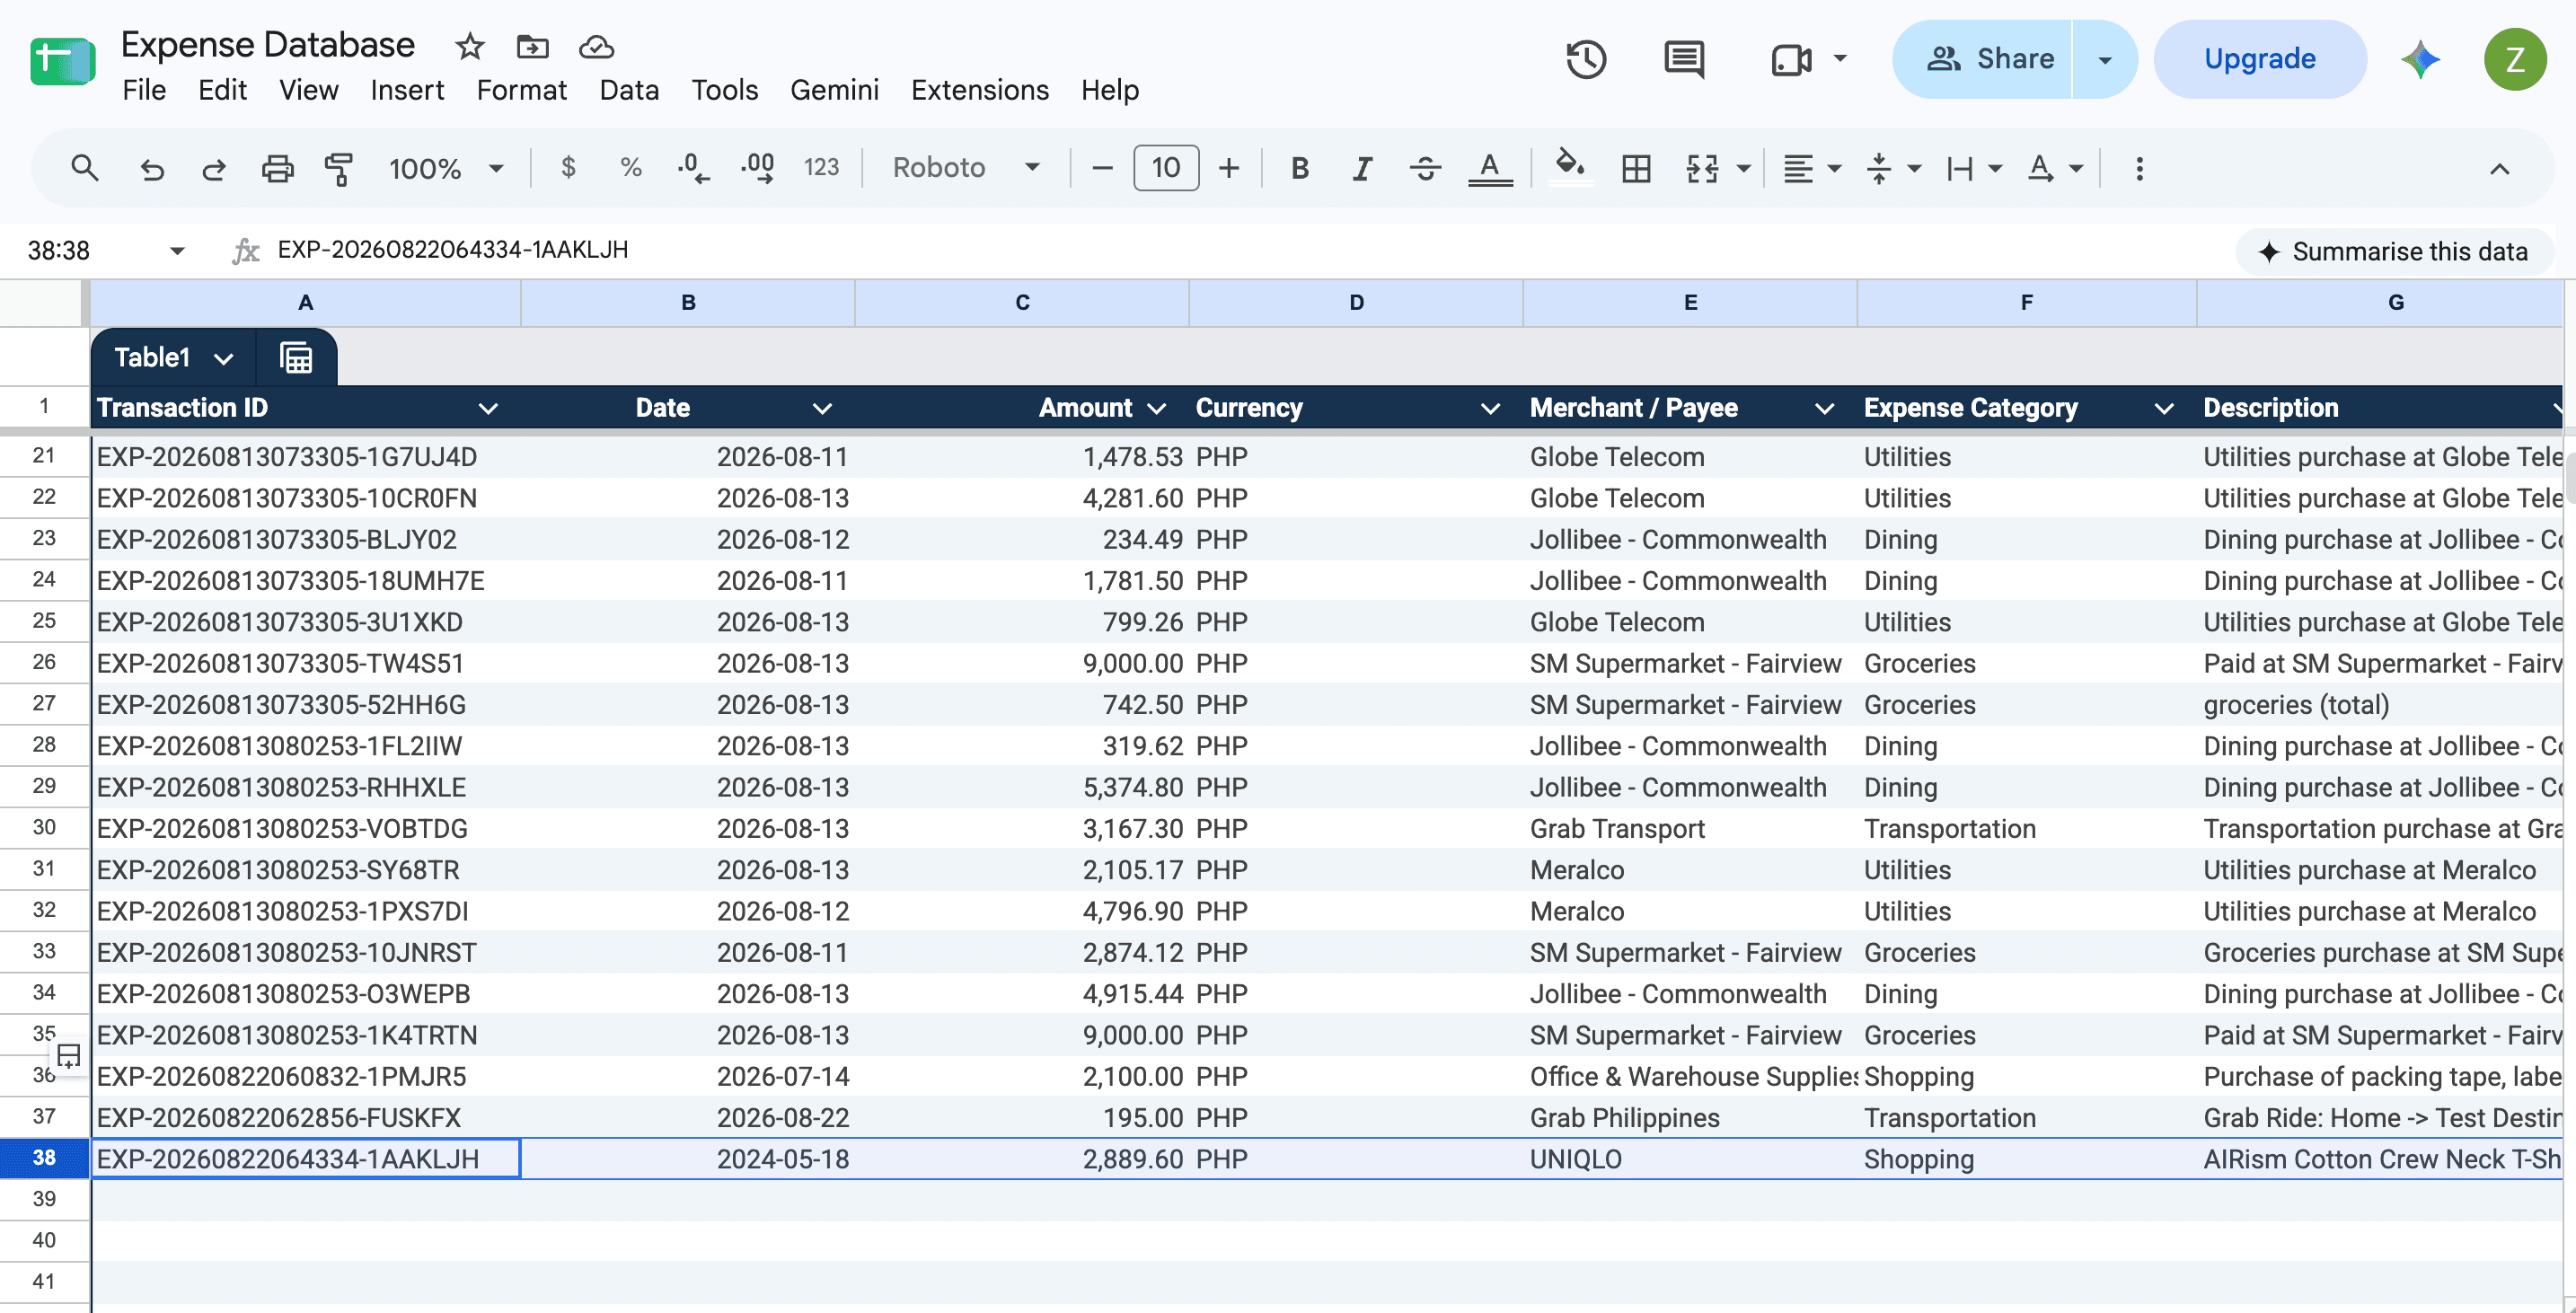The height and width of the screenshot is (1313, 2576).
Task: Format as percent icon
Action: pos(631,167)
